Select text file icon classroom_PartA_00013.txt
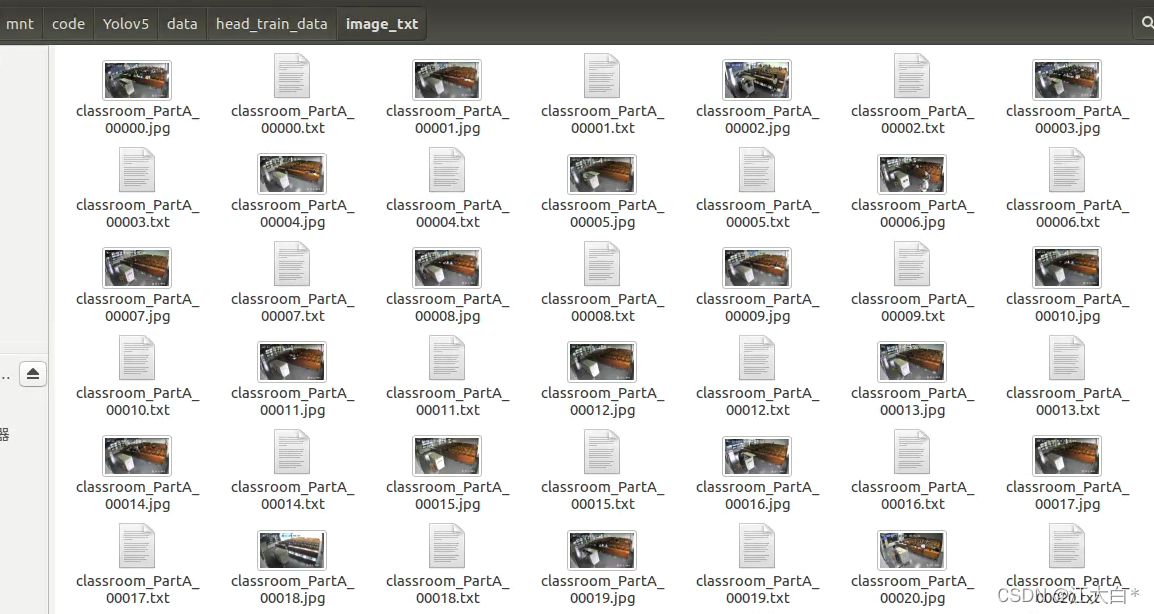The image size is (1154, 614). tap(1067, 358)
